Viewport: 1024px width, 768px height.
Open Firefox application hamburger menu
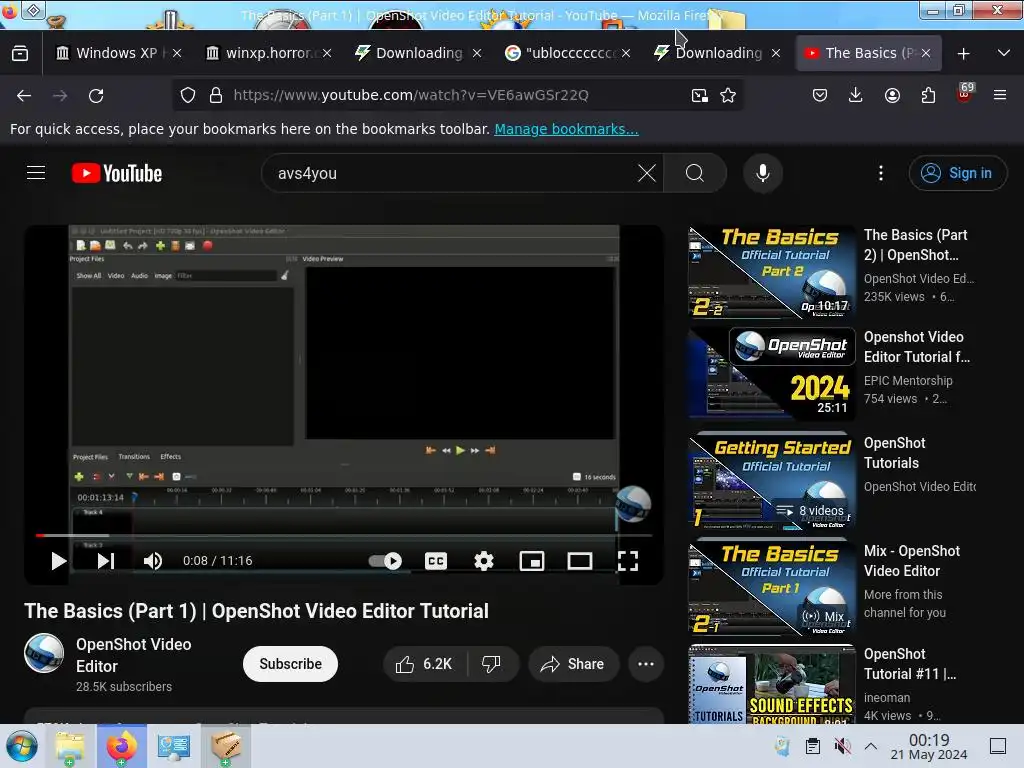tap(1000, 95)
